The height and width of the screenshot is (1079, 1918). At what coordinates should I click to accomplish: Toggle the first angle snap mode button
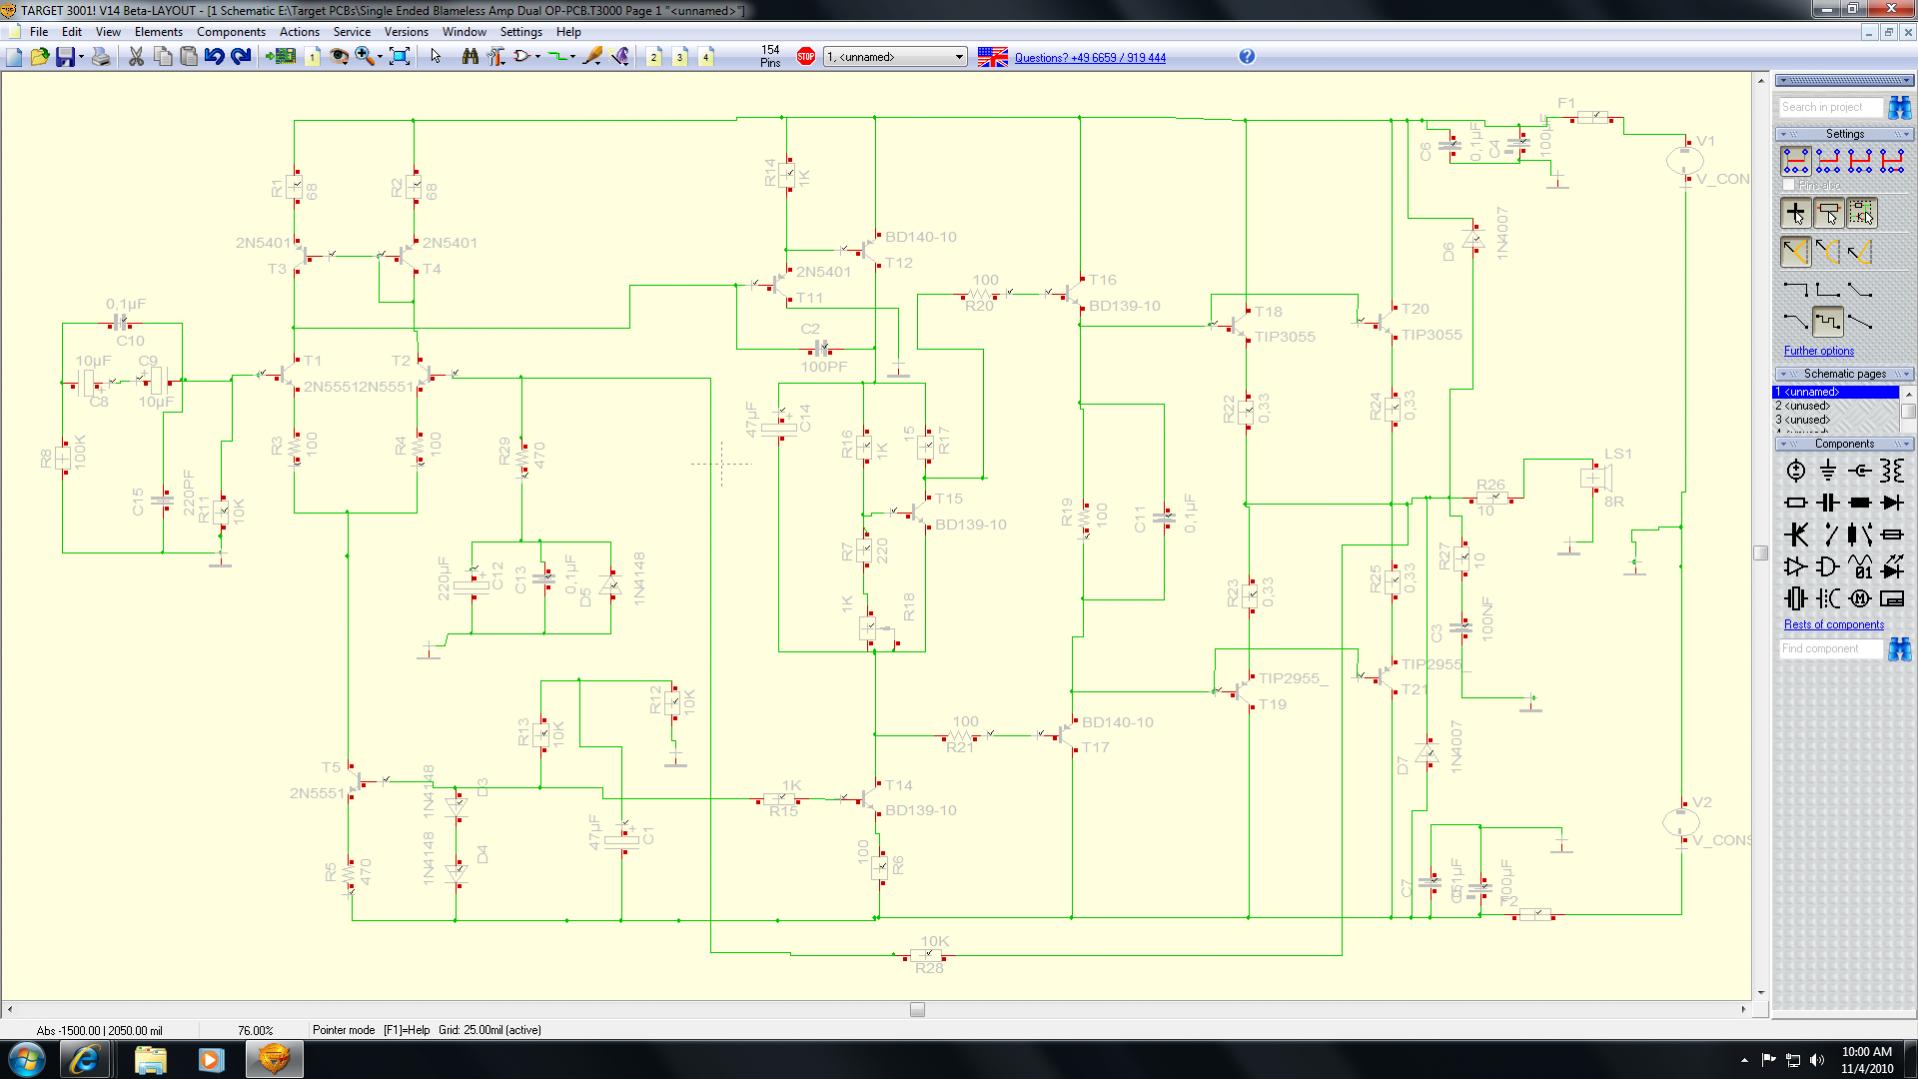[1796, 252]
